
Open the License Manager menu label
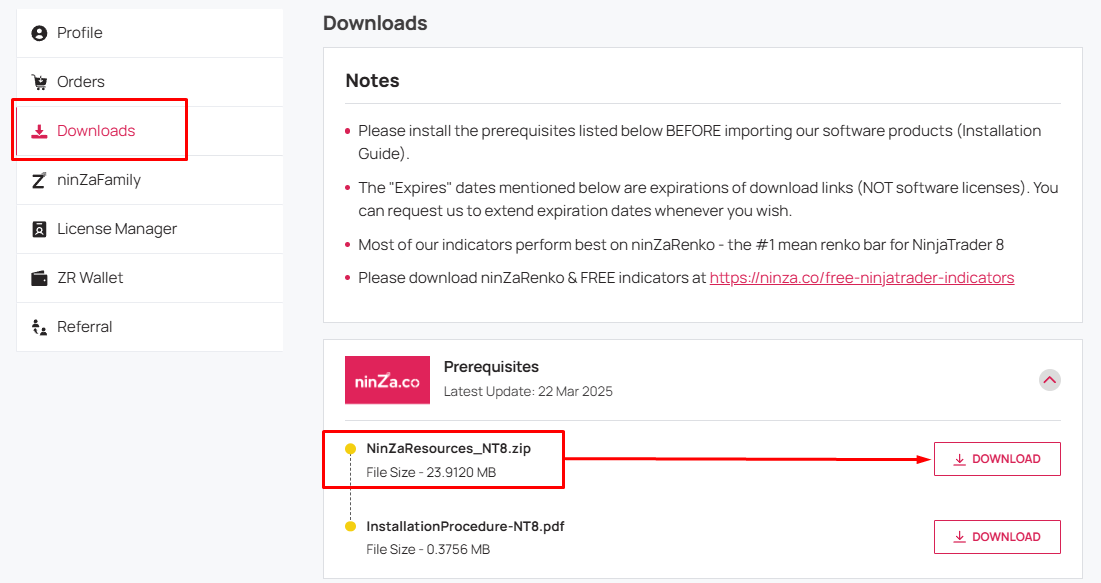point(117,229)
